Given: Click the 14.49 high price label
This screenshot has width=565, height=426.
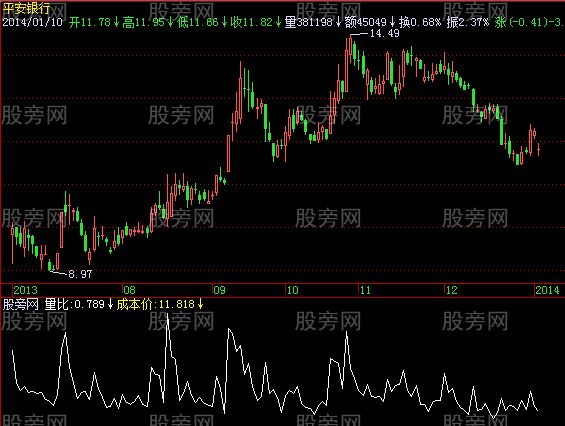Looking at the screenshot, I should pos(384,34).
